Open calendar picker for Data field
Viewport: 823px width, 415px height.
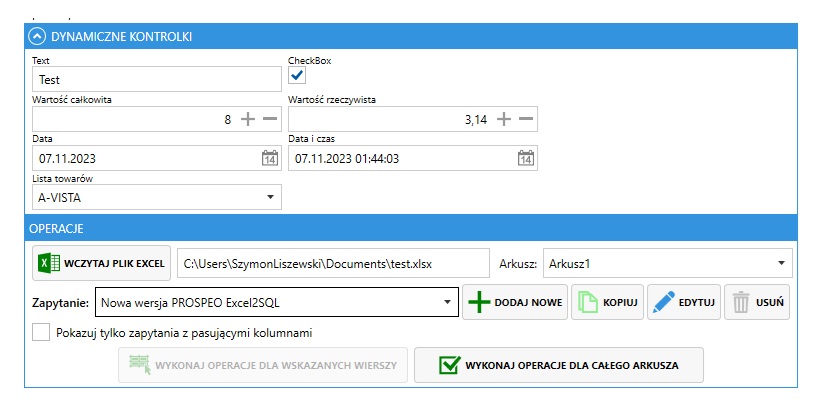pyautogui.click(x=270, y=158)
